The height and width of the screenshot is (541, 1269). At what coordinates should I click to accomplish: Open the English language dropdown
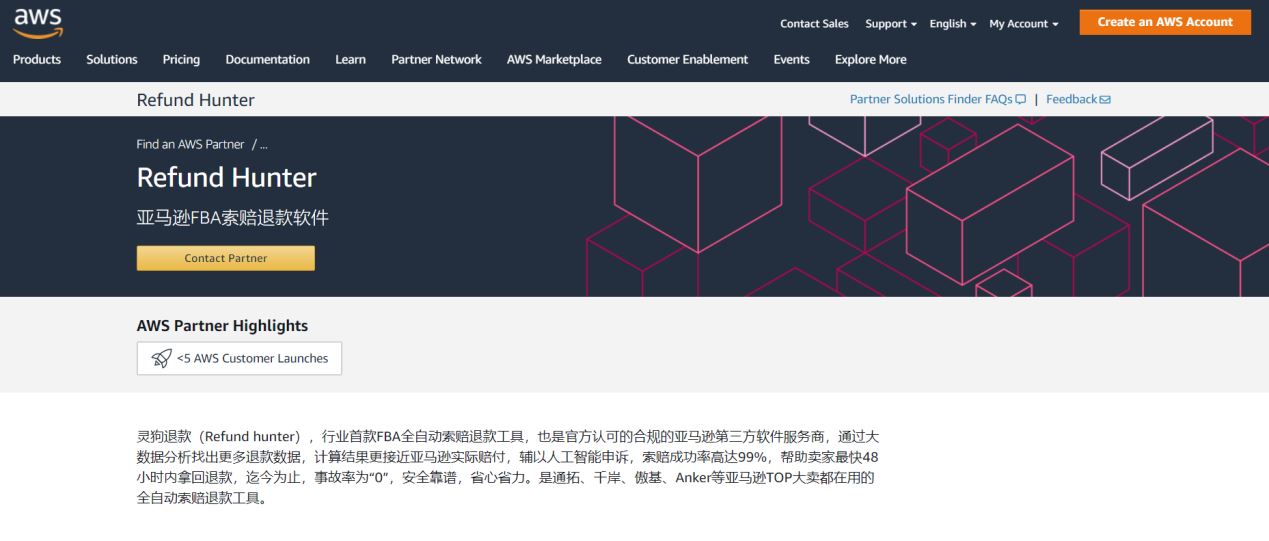(953, 24)
